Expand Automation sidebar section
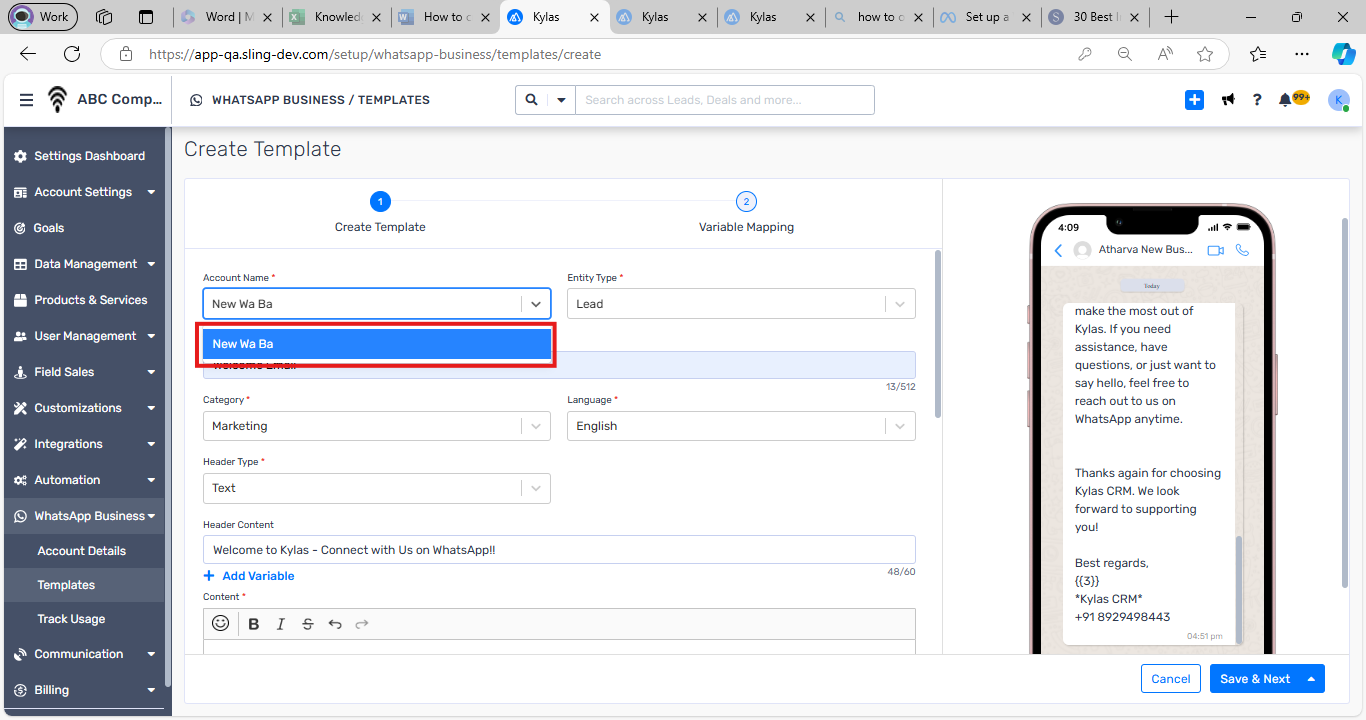This screenshot has width=1366, height=720. pyautogui.click(x=84, y=480)
